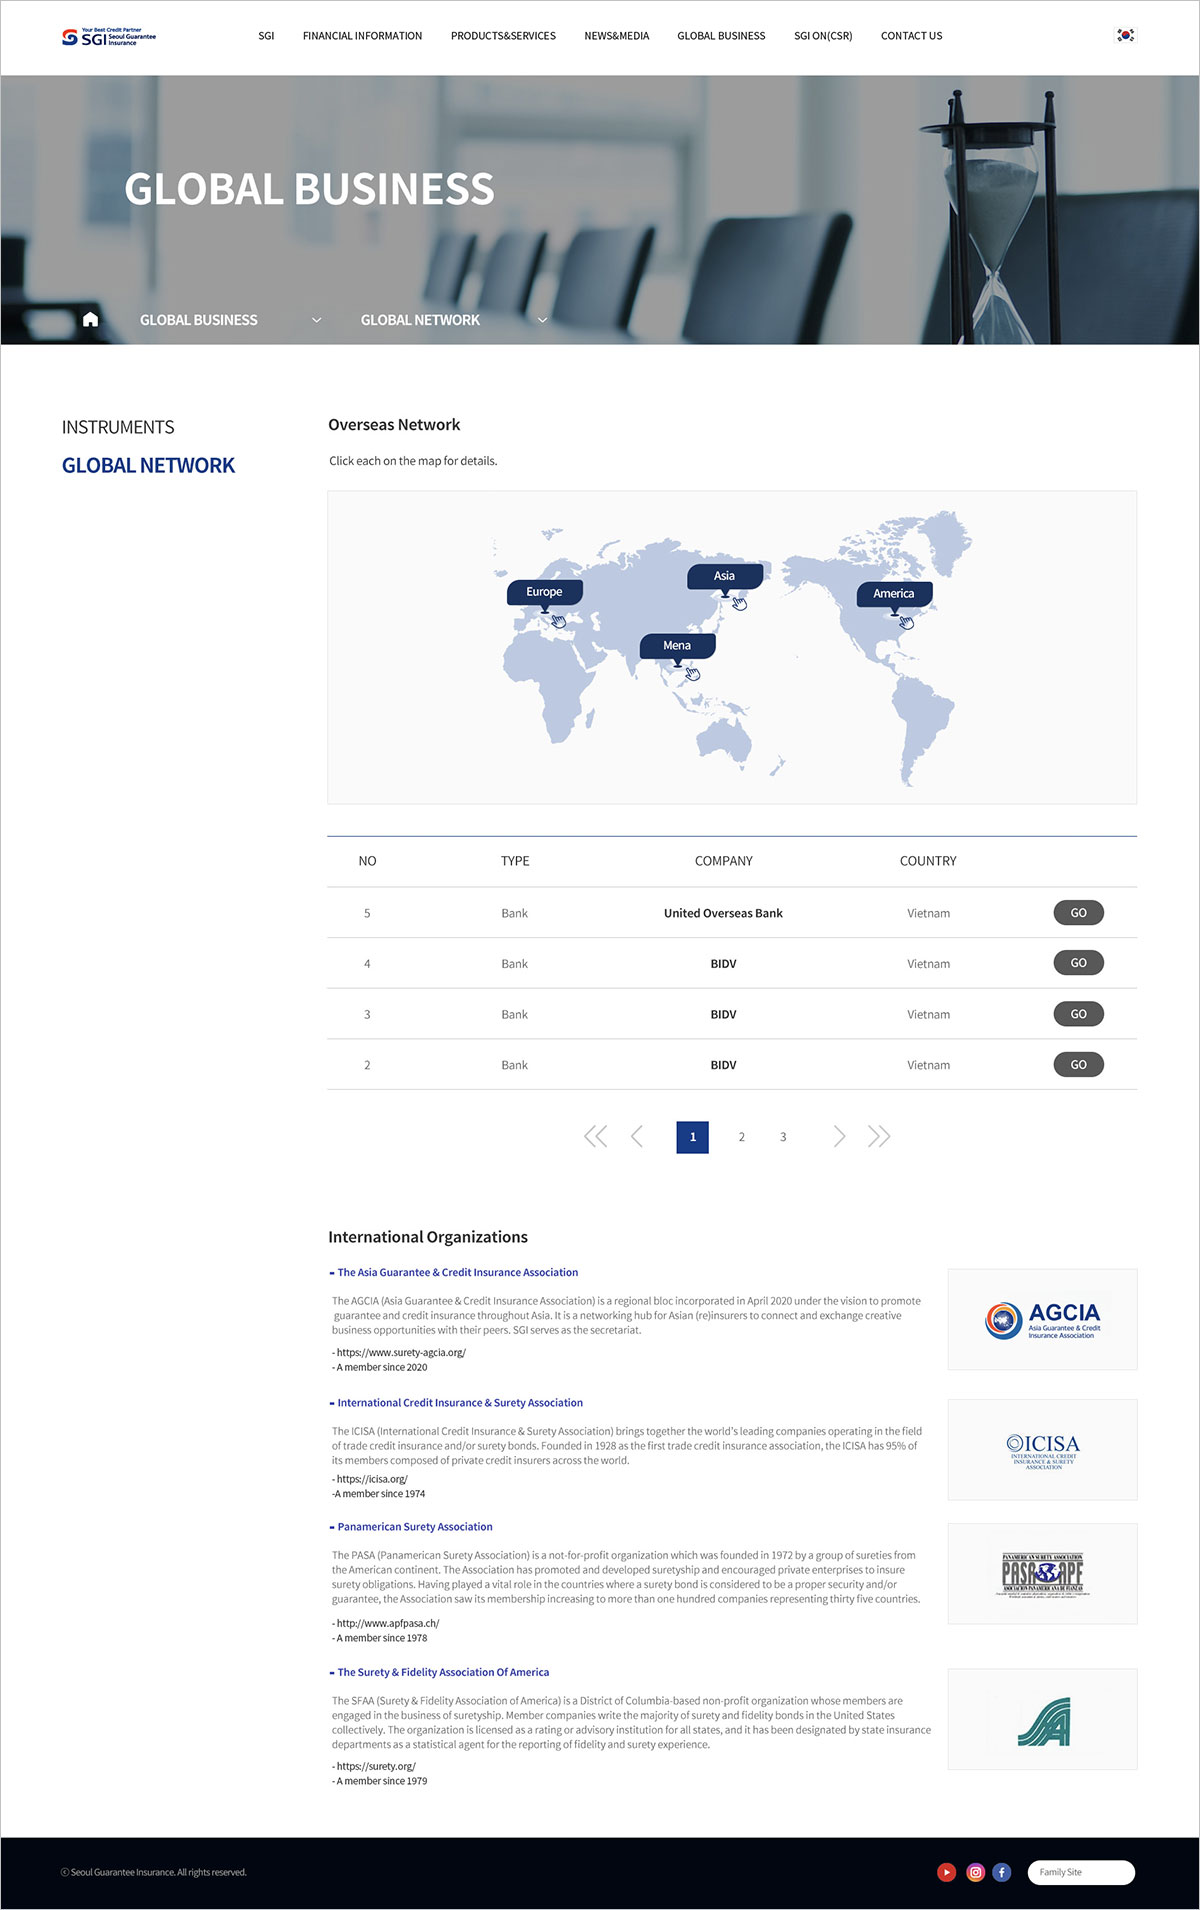Open NEWS&MEDIA menu
This screenshot has width=1200, height=1910.
click(617, 36)
